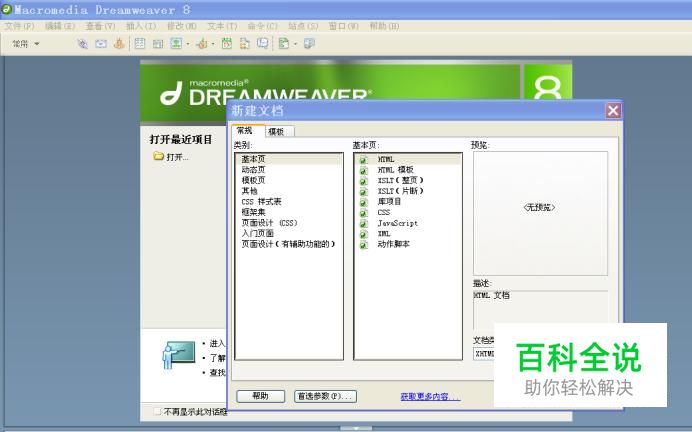Open the 命令(C) menu
Screen dimensions: 692x432
(x=263, y=26)
